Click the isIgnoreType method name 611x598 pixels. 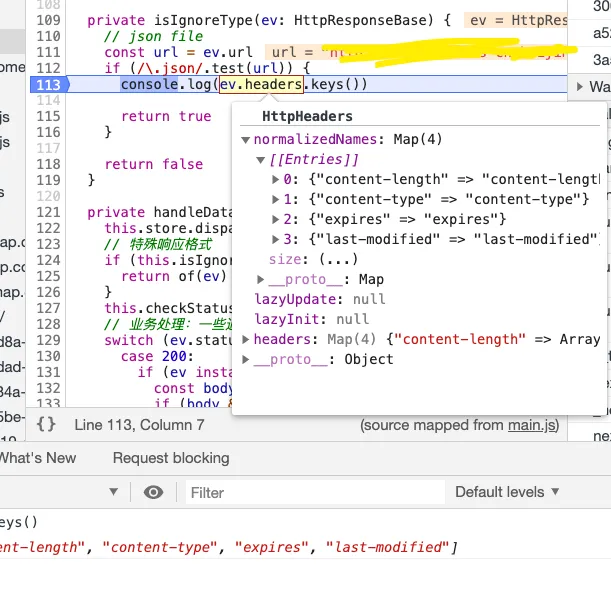(x=203, y=20)
